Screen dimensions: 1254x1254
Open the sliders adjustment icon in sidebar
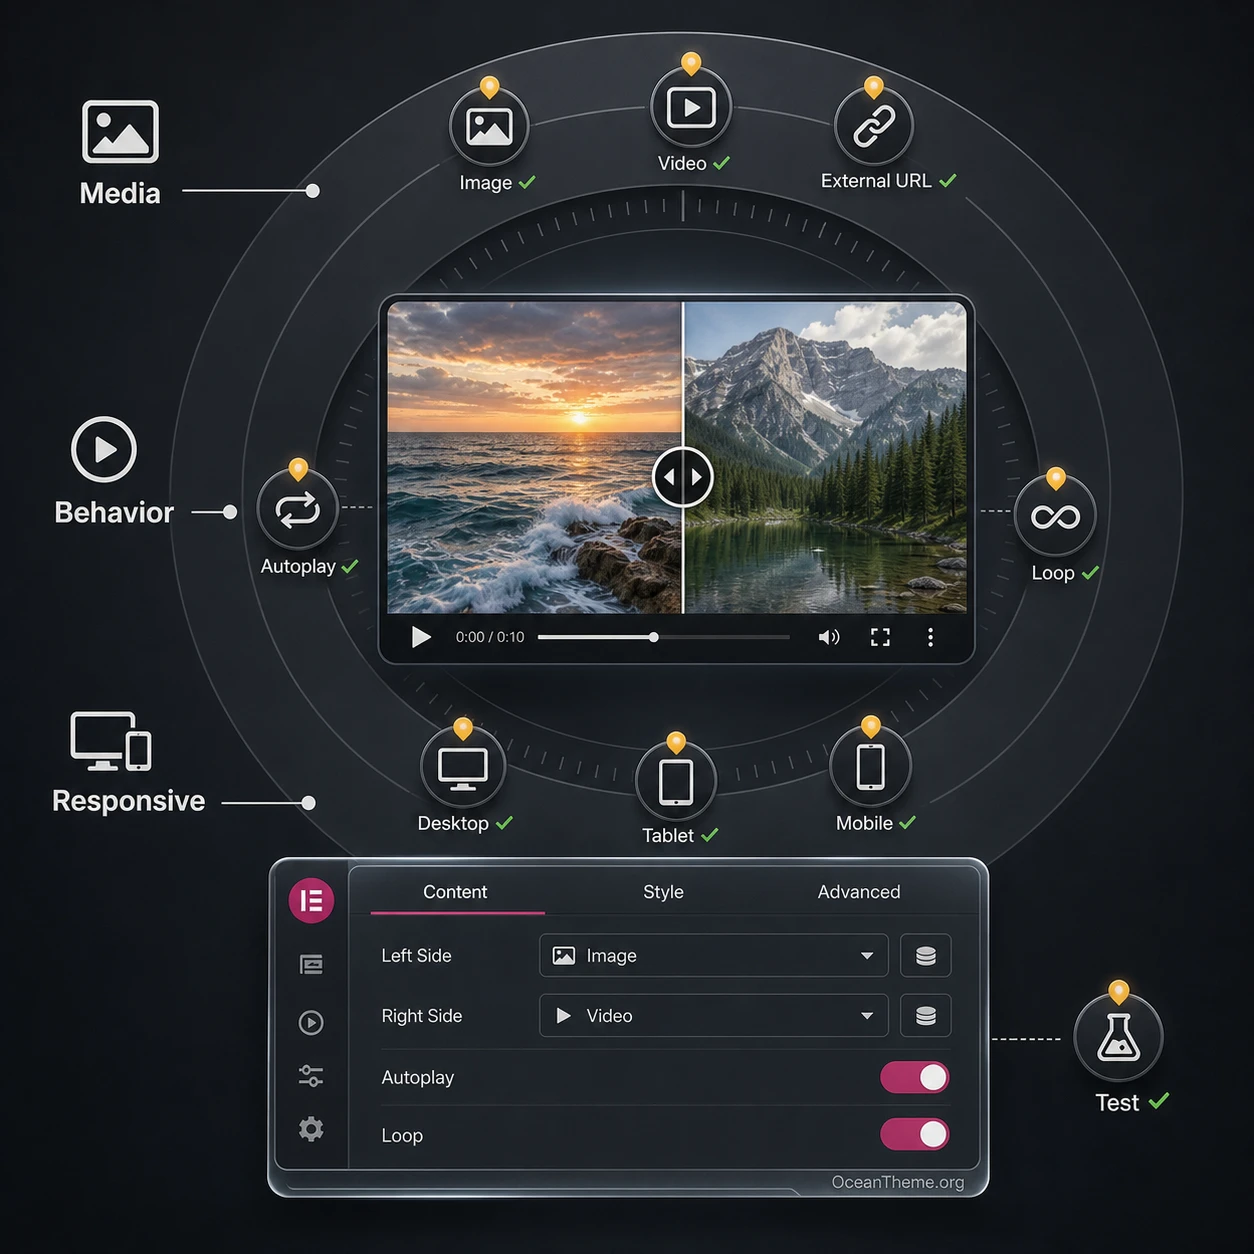tap(311, 1076)
